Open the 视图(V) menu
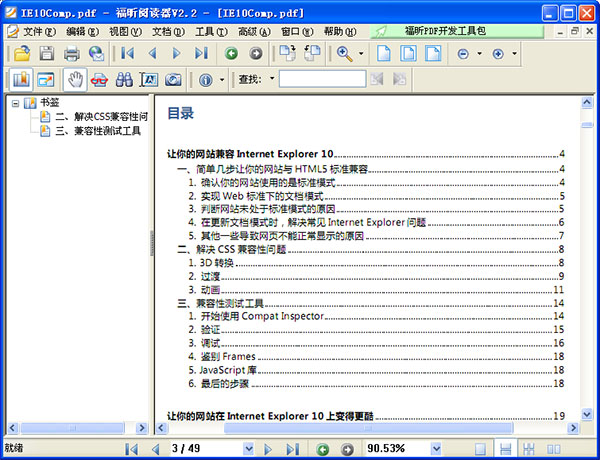Viewport: 600px width, 460px height. 125,31
